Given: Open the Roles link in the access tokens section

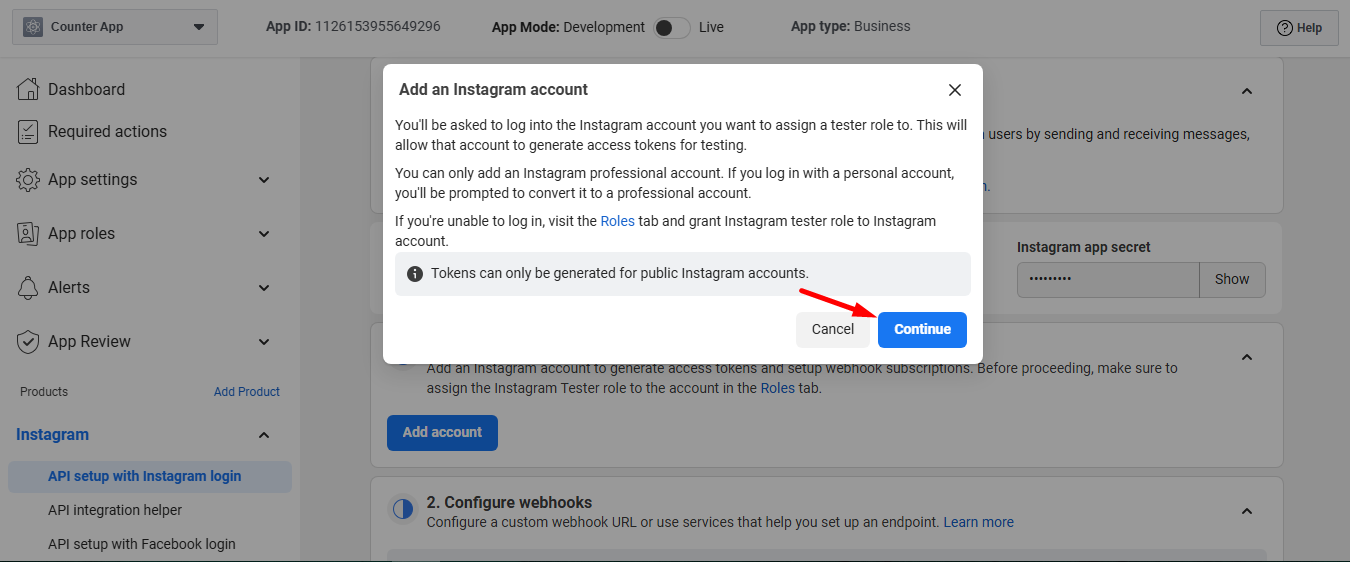Looking at the screenshot, I should [x=778, y=388].
